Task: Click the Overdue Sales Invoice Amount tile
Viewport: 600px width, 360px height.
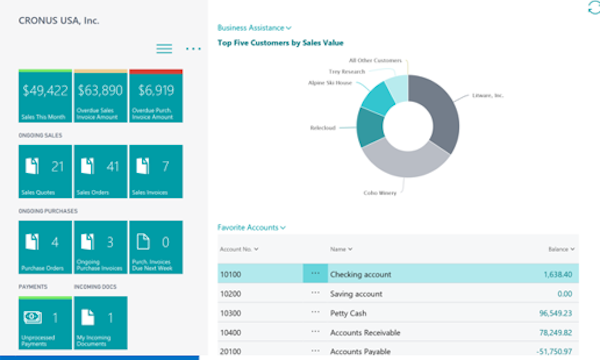Action: pos(101,96)
